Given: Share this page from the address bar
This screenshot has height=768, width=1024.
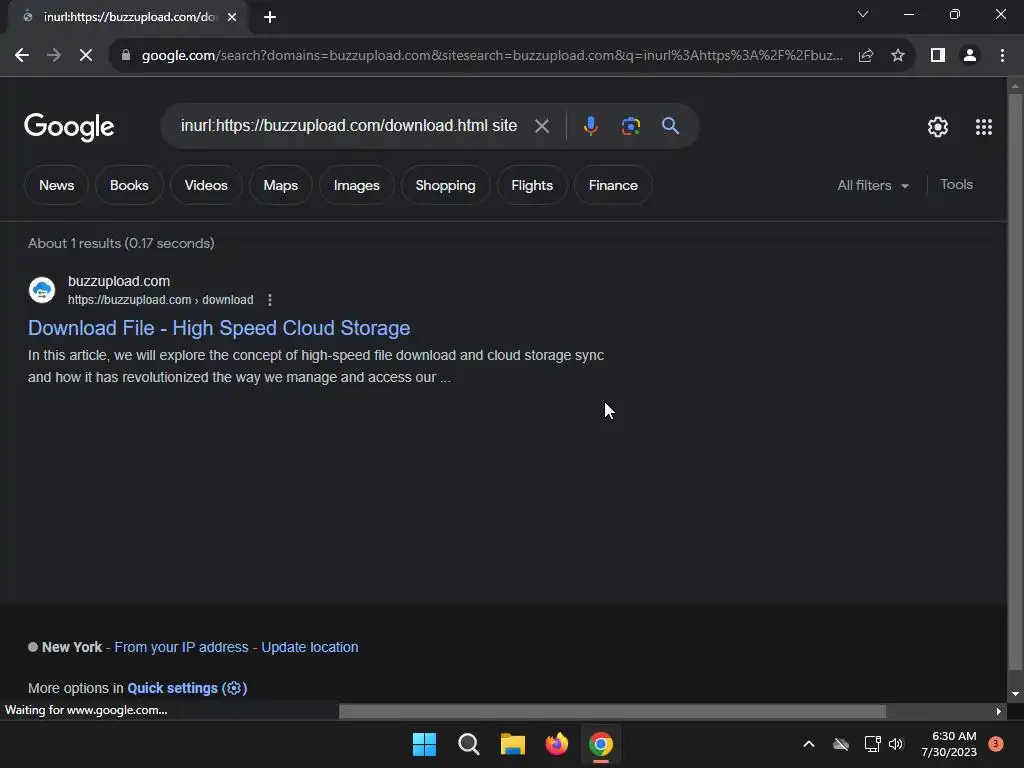Looking at the screenshot, I should tap(866, 56).
